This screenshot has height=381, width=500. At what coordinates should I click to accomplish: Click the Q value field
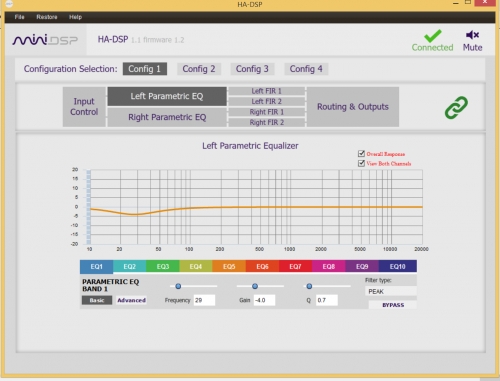point(327,300)
